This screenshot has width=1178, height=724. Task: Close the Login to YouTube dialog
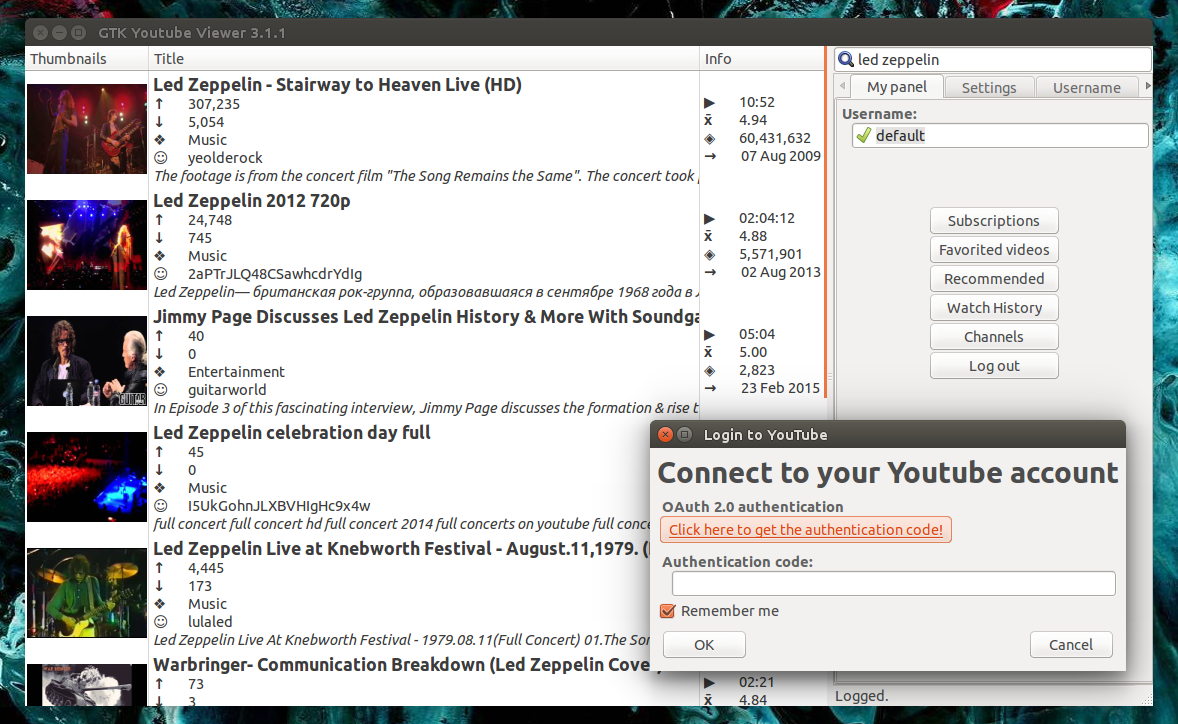pyautogui.click(x=665, y=434)
